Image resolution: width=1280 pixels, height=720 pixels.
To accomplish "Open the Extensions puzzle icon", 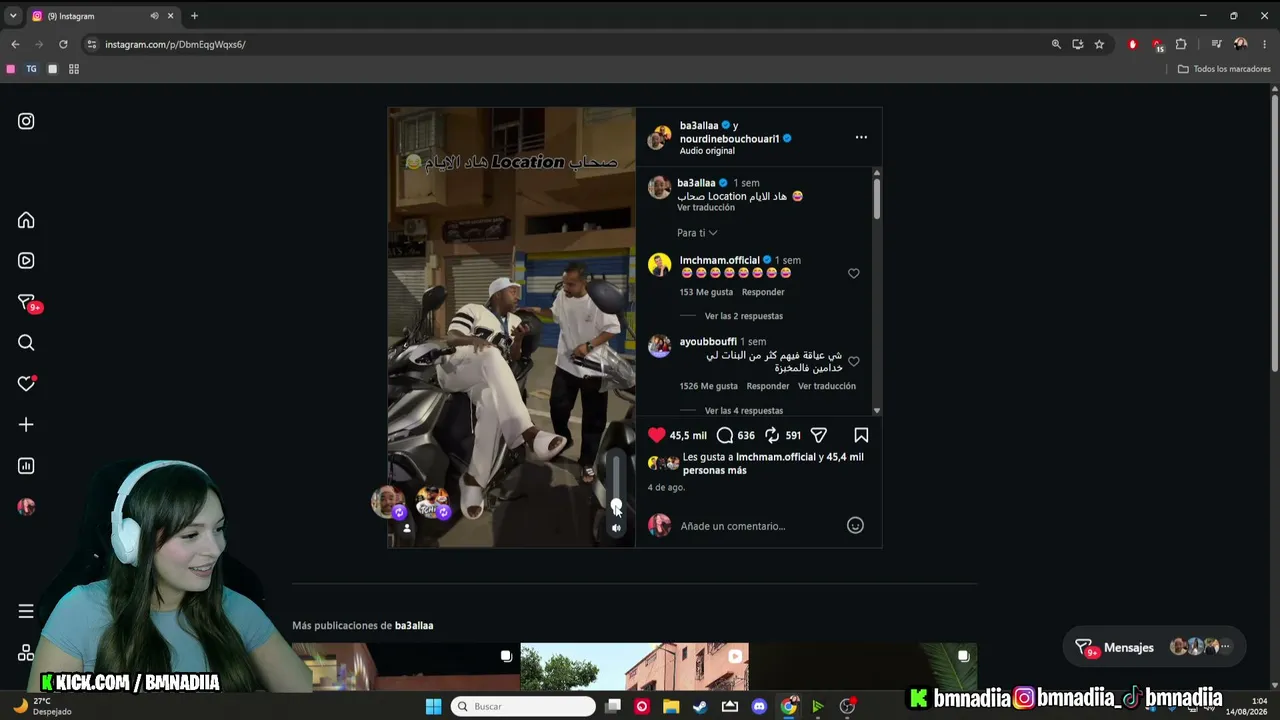I will (1181, 44).
